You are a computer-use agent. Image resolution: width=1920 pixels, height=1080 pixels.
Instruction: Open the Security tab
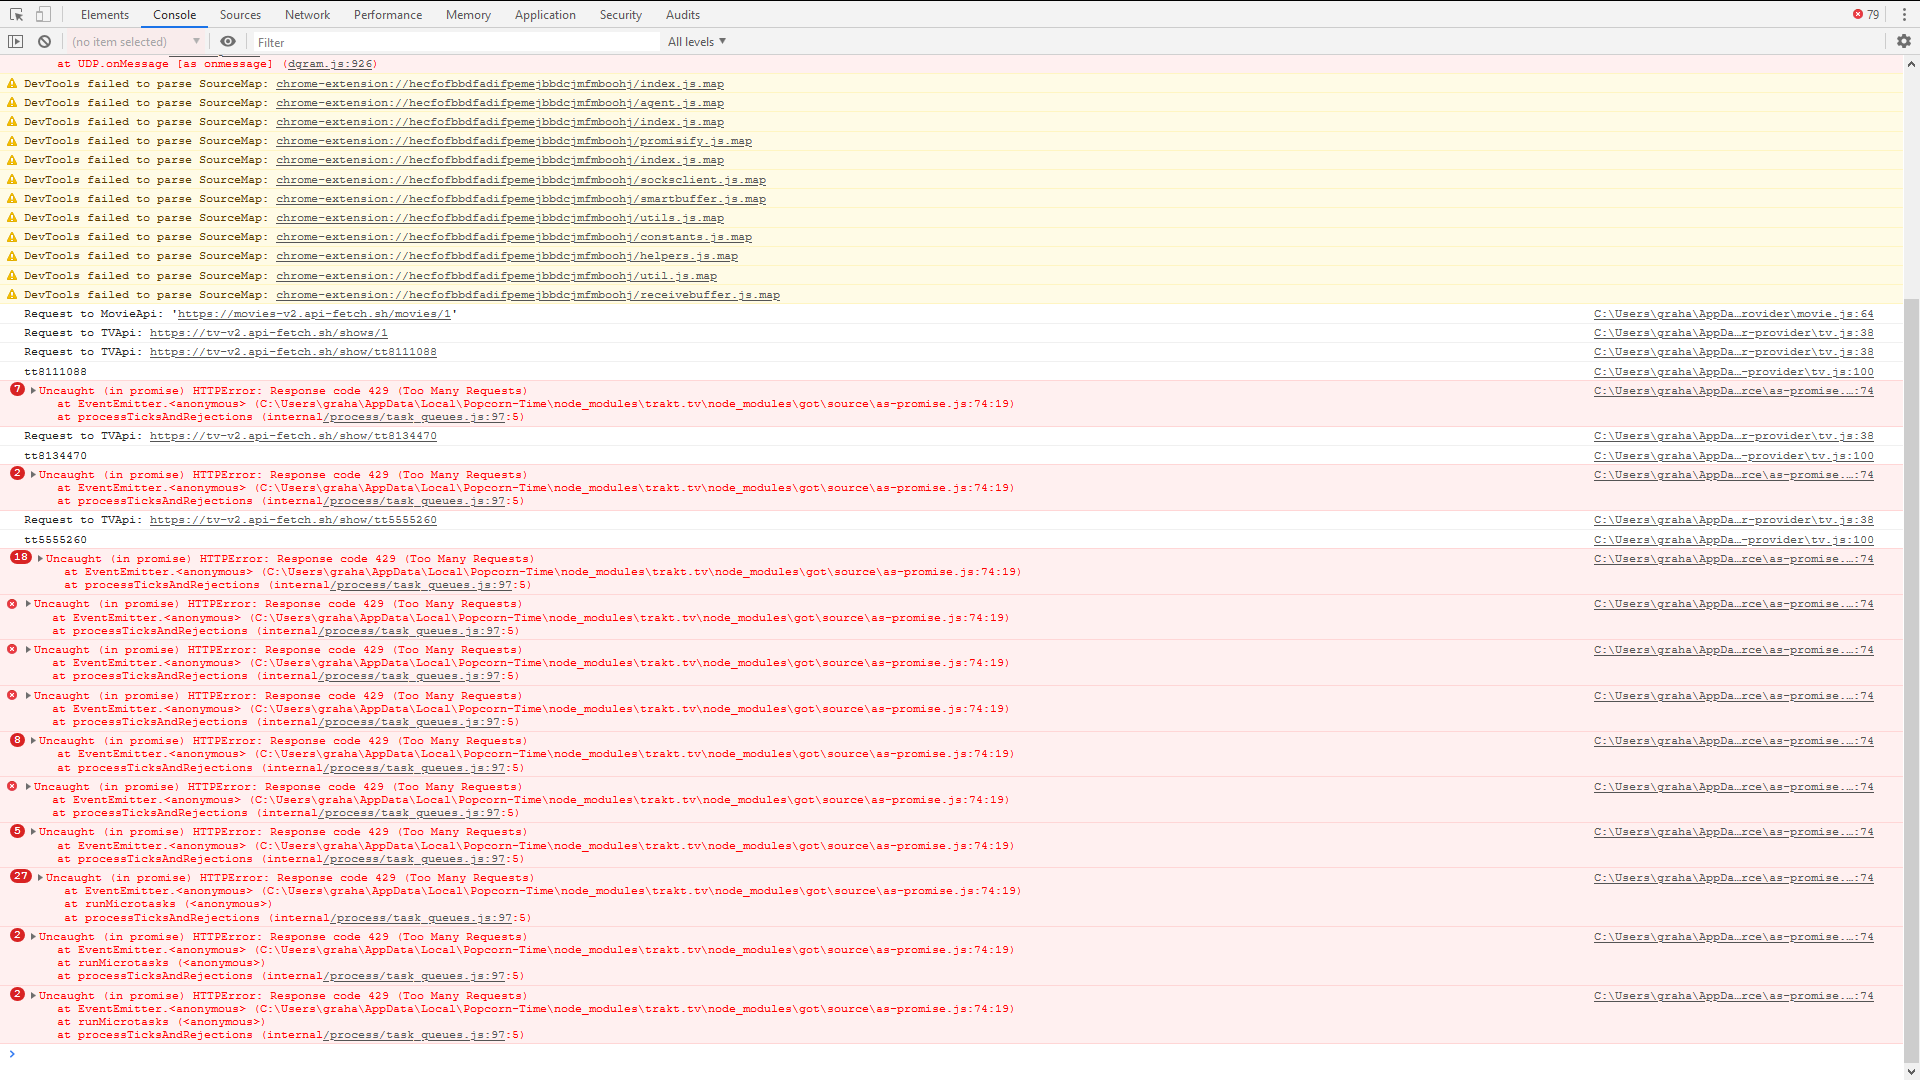(x=621, y=14)
